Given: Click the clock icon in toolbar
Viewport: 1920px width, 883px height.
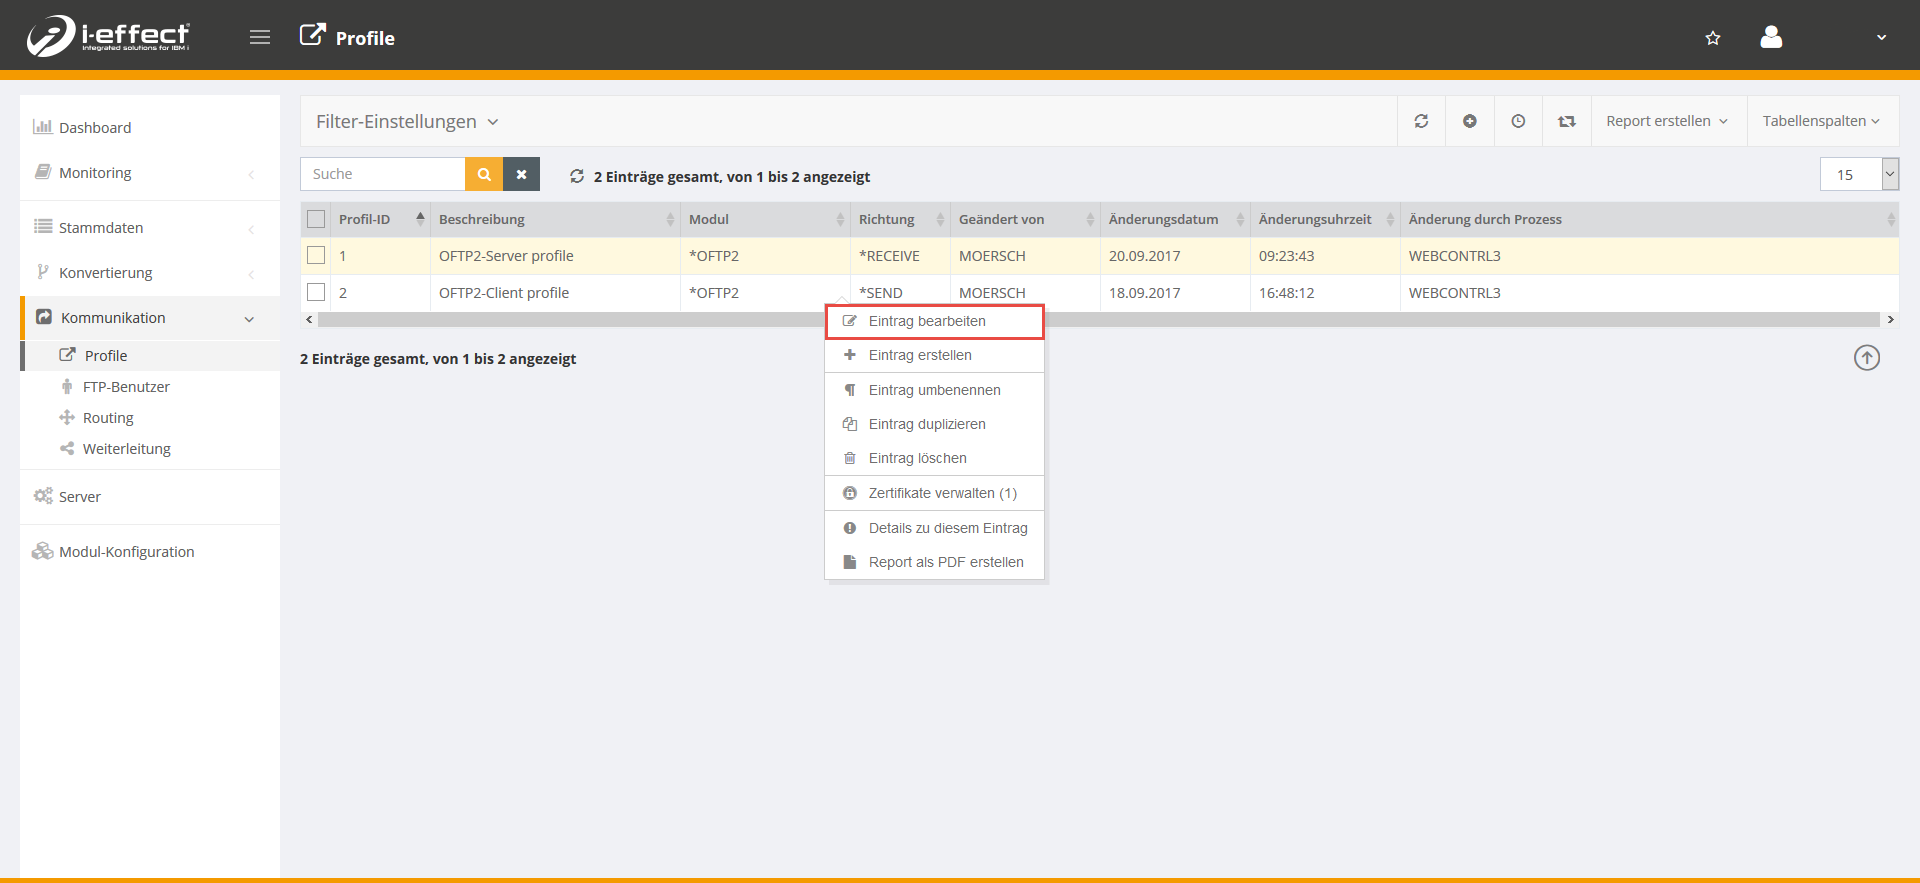Looking at the screenshot, I should [x=1518, y=121].
